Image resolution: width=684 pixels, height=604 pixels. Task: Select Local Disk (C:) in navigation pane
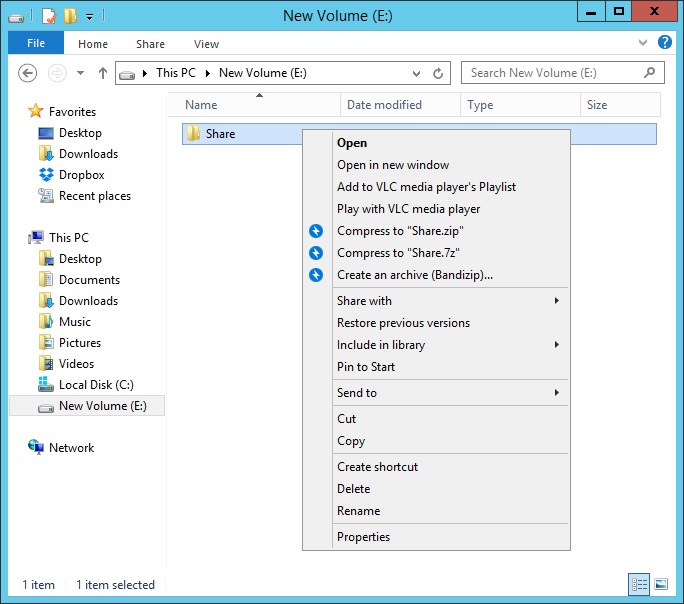coord(96,385)
